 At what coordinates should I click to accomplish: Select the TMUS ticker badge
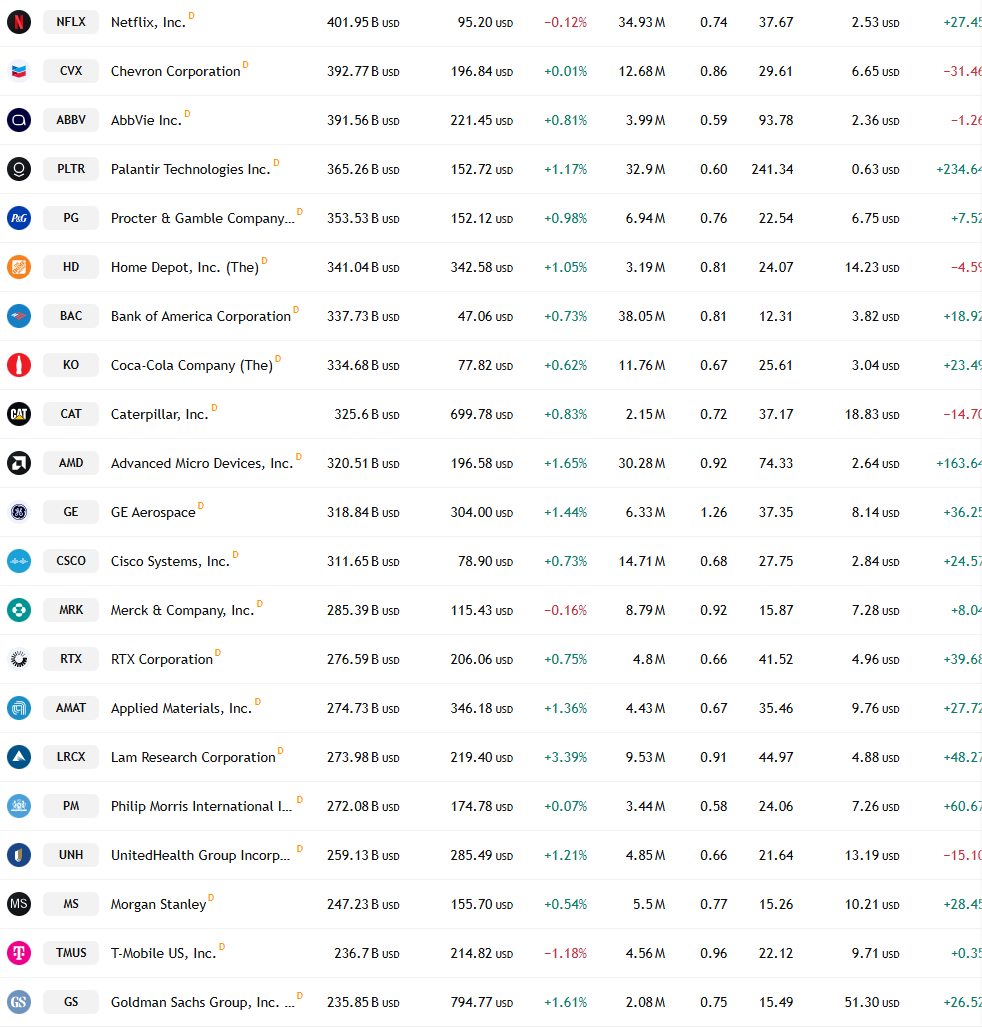point(71,953)
